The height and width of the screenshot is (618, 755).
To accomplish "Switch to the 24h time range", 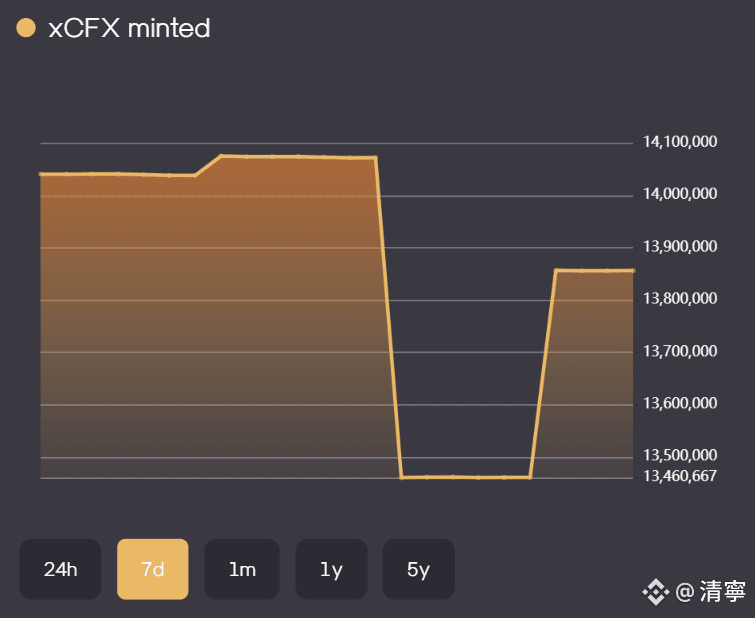I will click(x=60, y=569).
